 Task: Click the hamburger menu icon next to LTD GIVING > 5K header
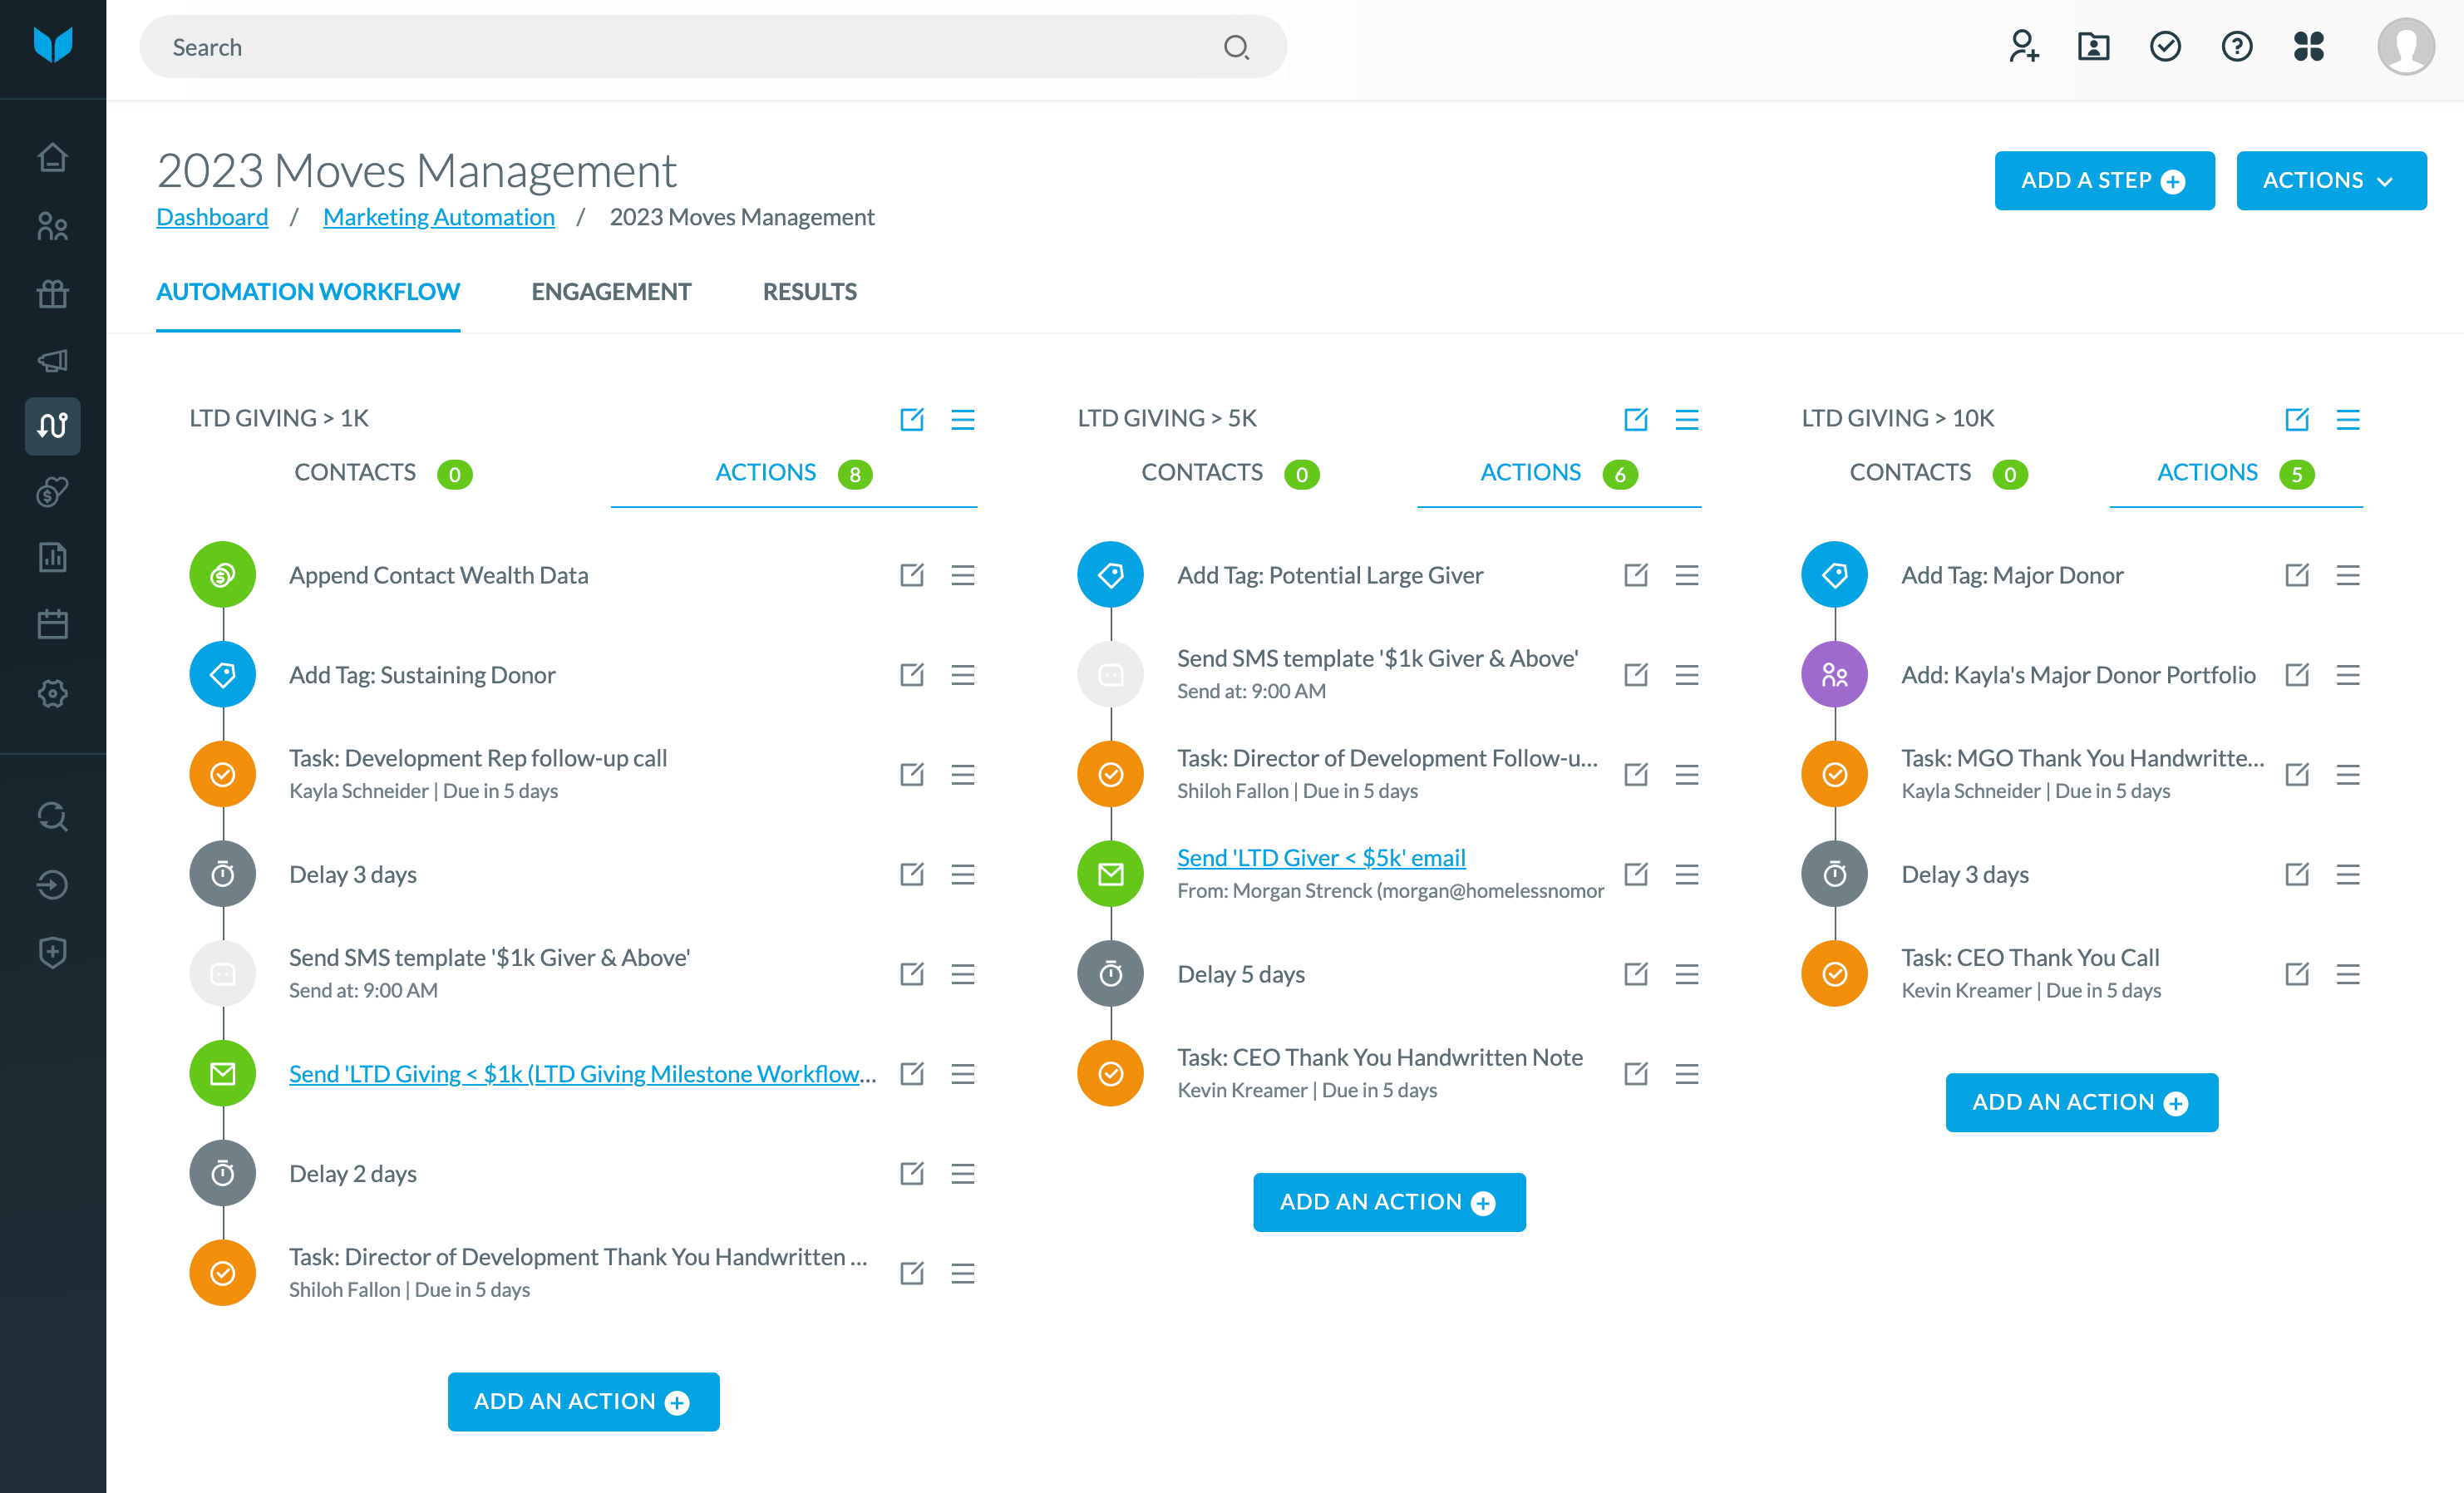(x=1683, y=417)
